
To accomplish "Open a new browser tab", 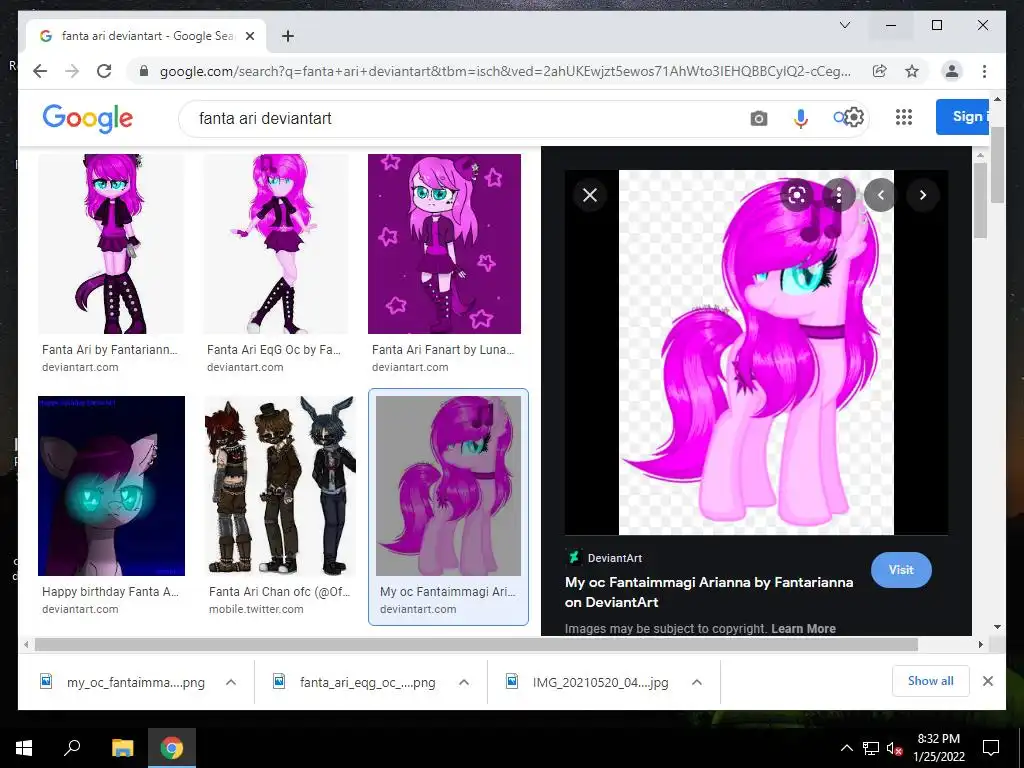I will pyautogui.click(x=287, y=36).
